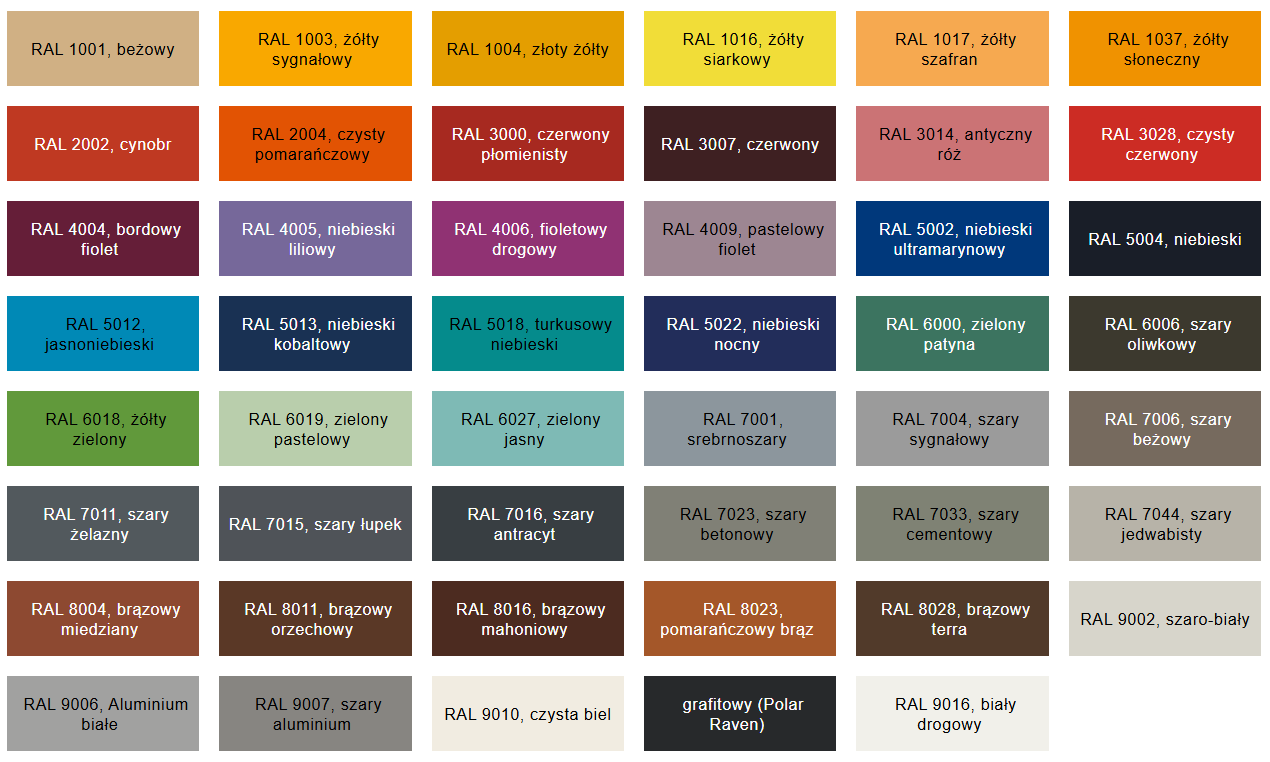Pick RAL 1016 żółty siarkowy color
Viewport: 1270px width, 762px height.
click(740, 49)
